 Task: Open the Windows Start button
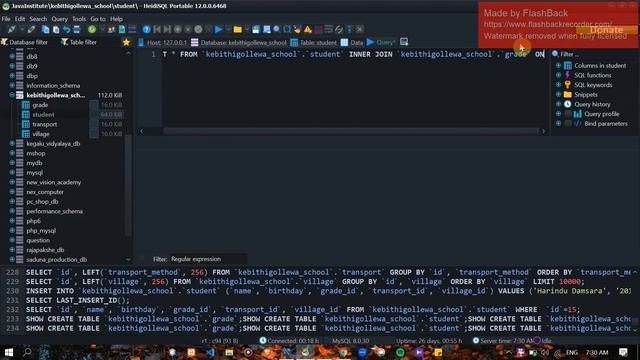8,352
